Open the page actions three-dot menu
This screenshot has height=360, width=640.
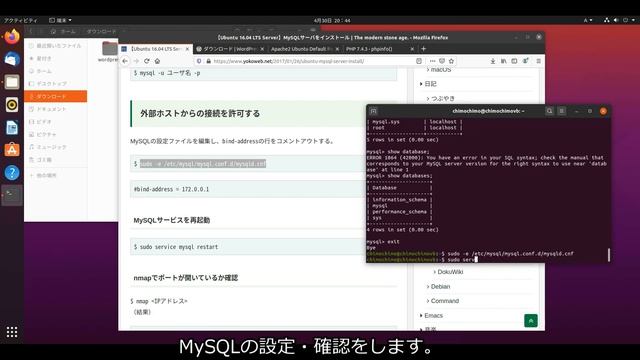pyautogui.click(x=433, y=61)
